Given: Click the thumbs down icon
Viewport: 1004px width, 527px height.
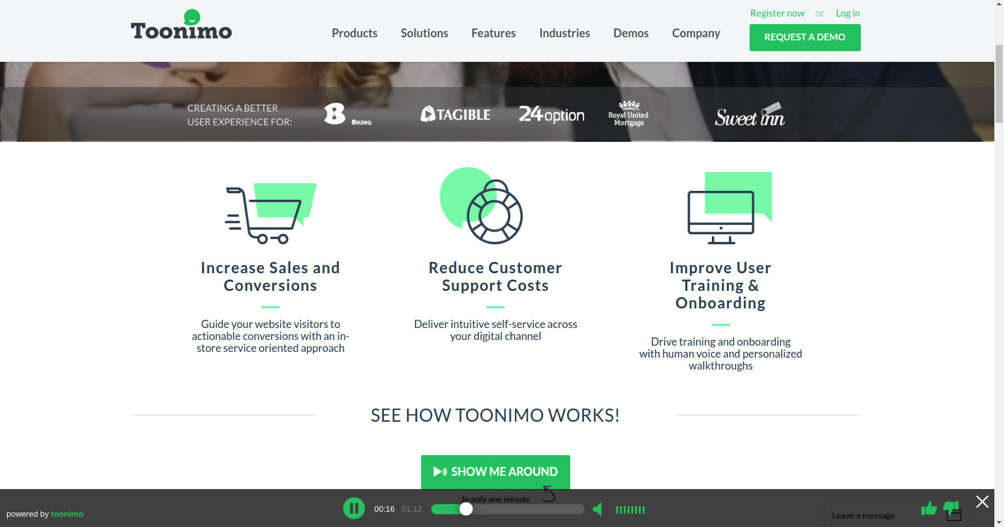Looking at the screenshot, I should pos(950,508).
